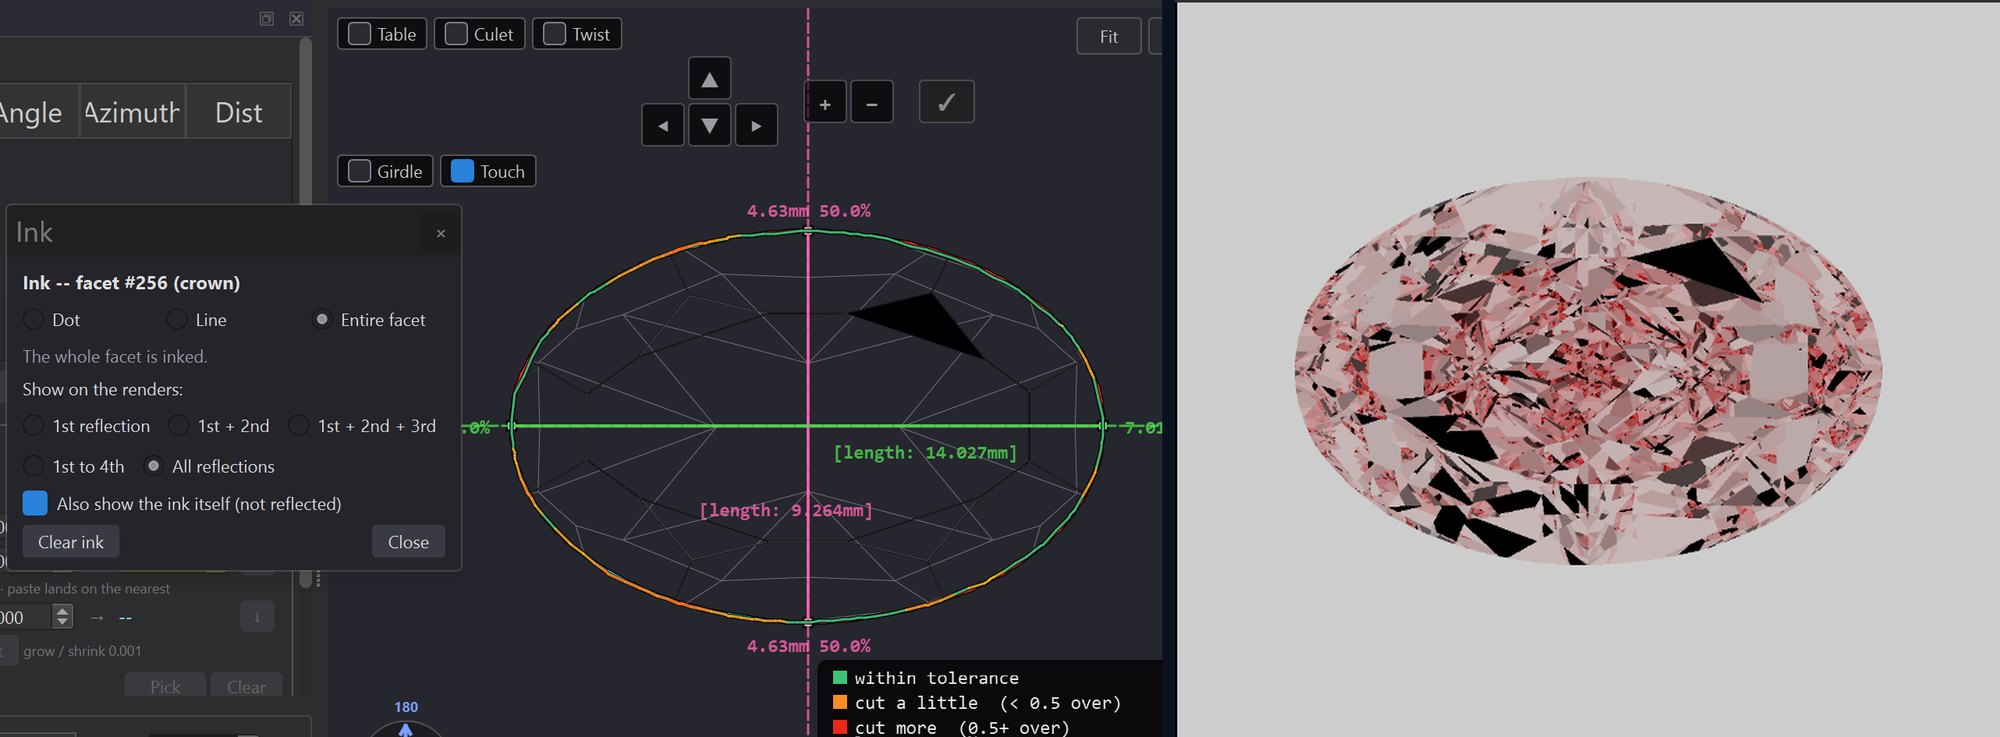
Task: Confirm with the checkmark button
Action: point(947,102)
